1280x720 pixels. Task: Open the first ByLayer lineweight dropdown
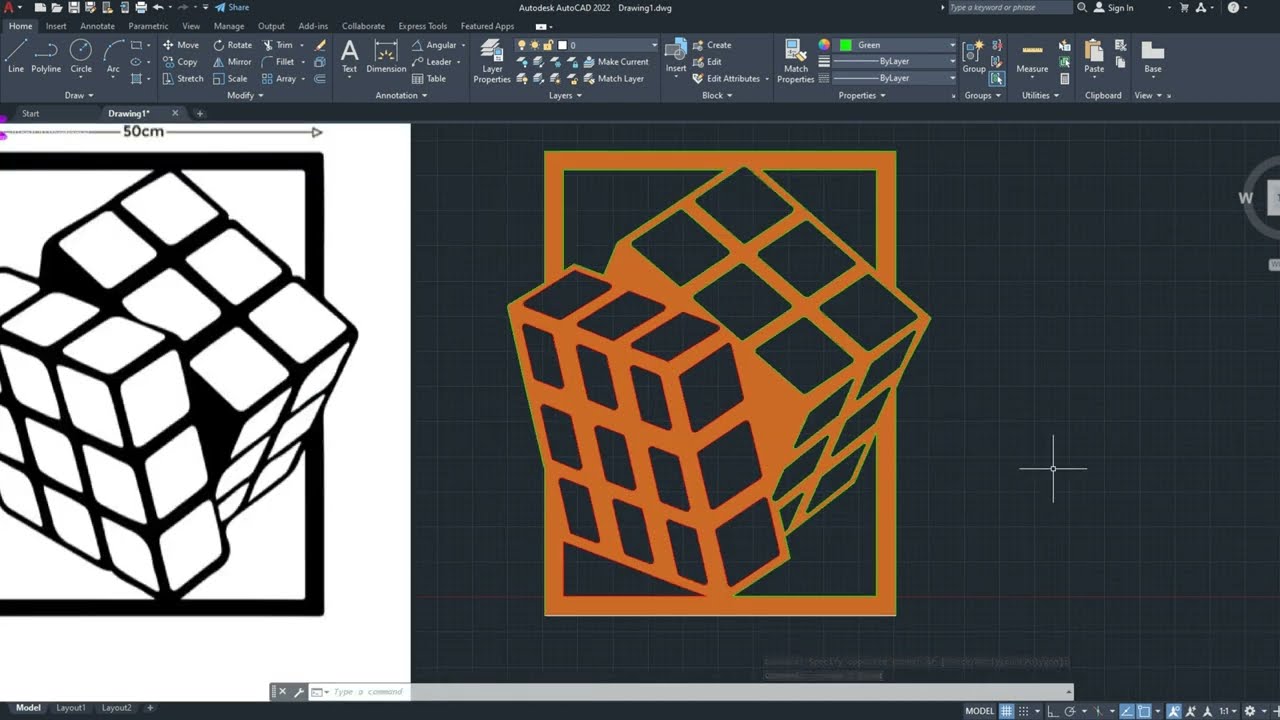[x=952, y=61]
